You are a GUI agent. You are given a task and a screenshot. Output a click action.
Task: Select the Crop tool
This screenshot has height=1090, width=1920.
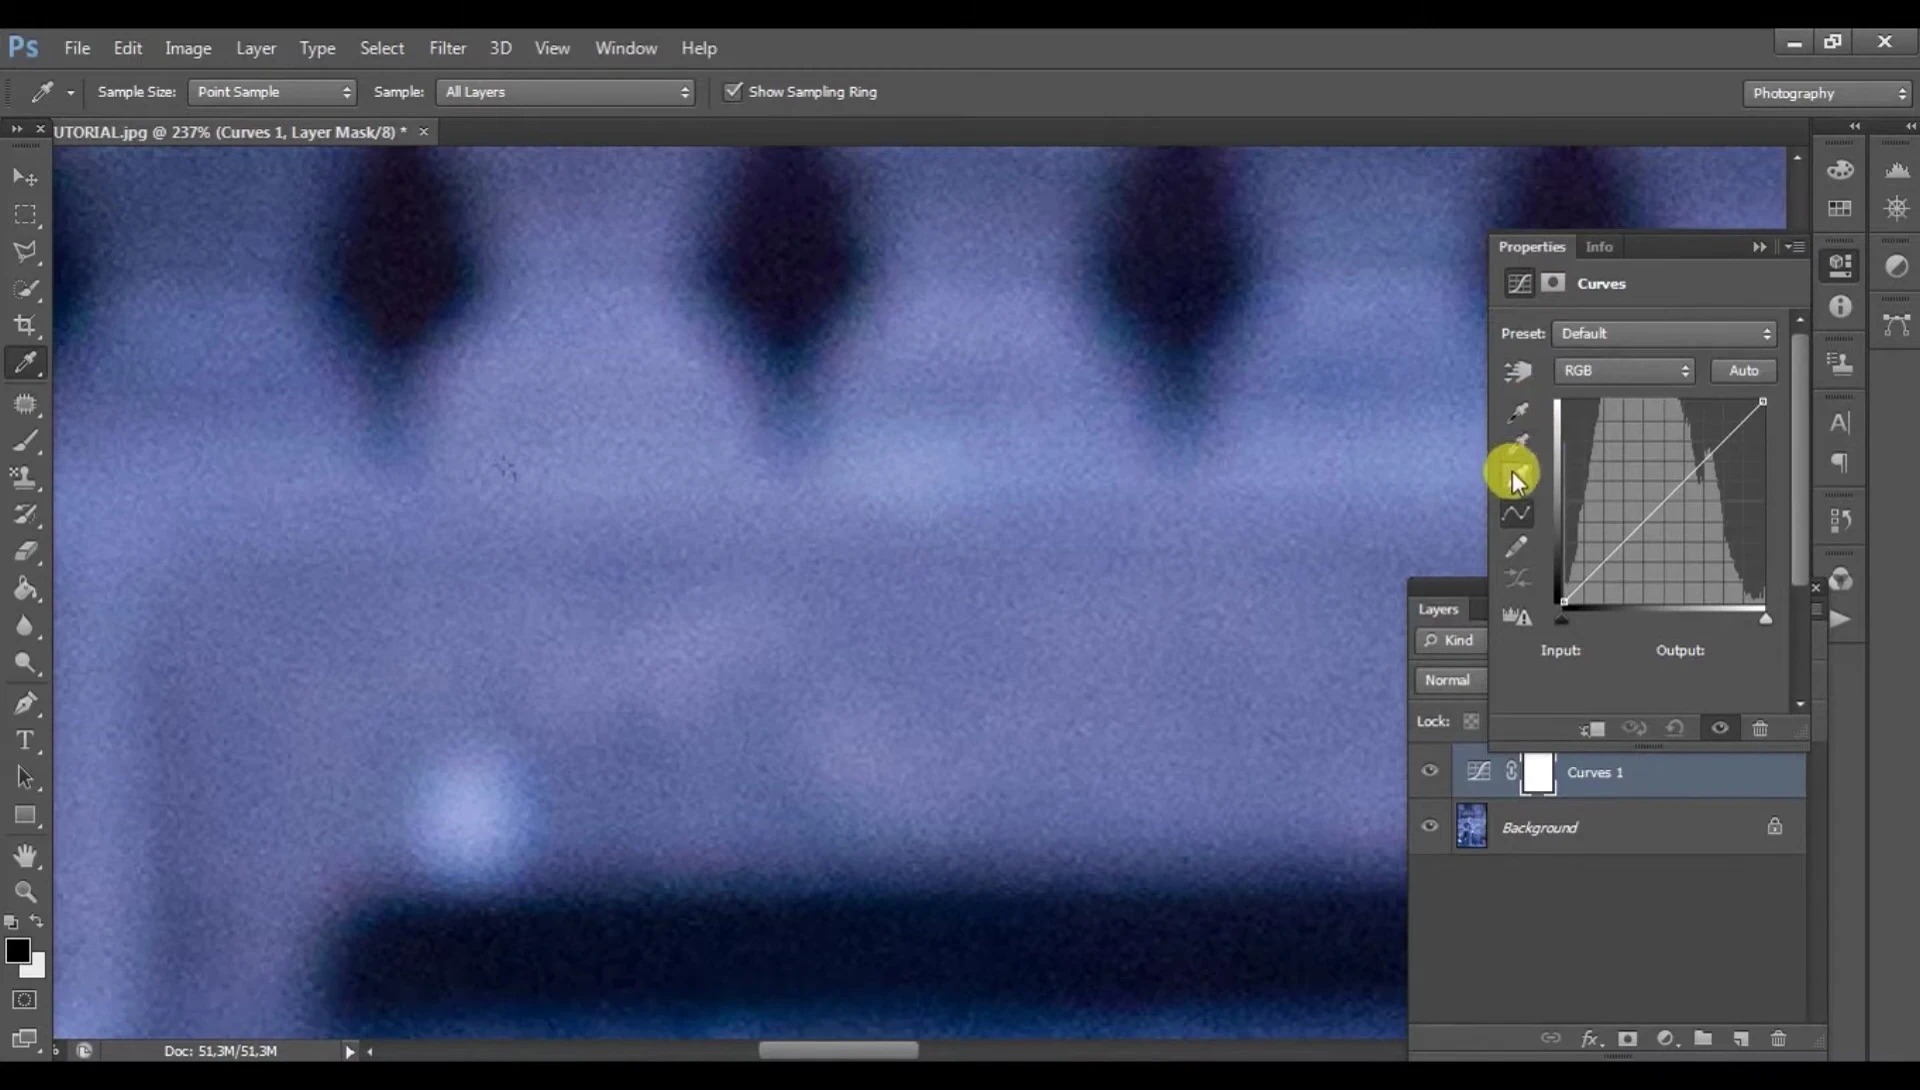tap(25, 326)
